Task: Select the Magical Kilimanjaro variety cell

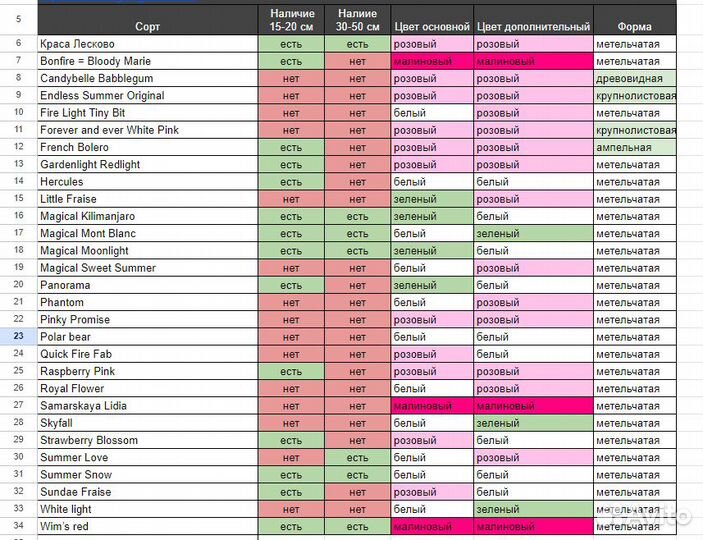Action: [147, 216]
